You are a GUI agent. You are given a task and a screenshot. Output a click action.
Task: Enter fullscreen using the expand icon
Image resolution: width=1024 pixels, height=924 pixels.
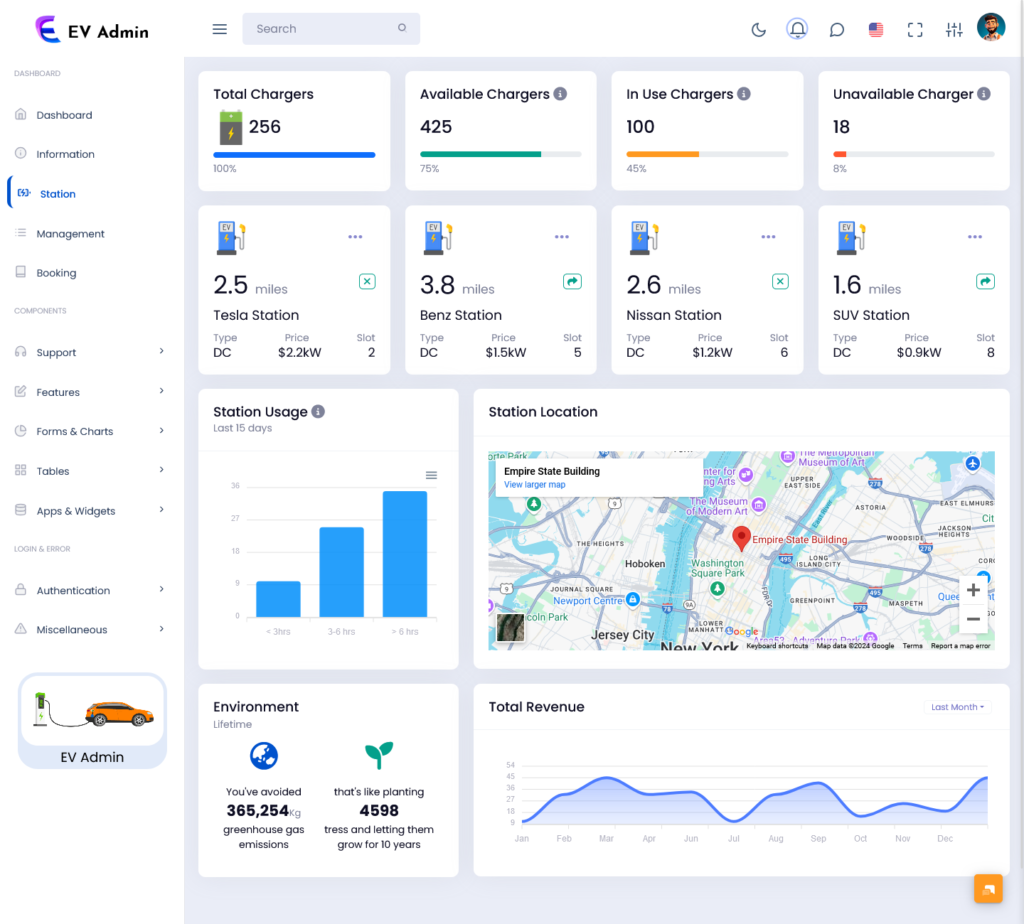click(915, 29)
